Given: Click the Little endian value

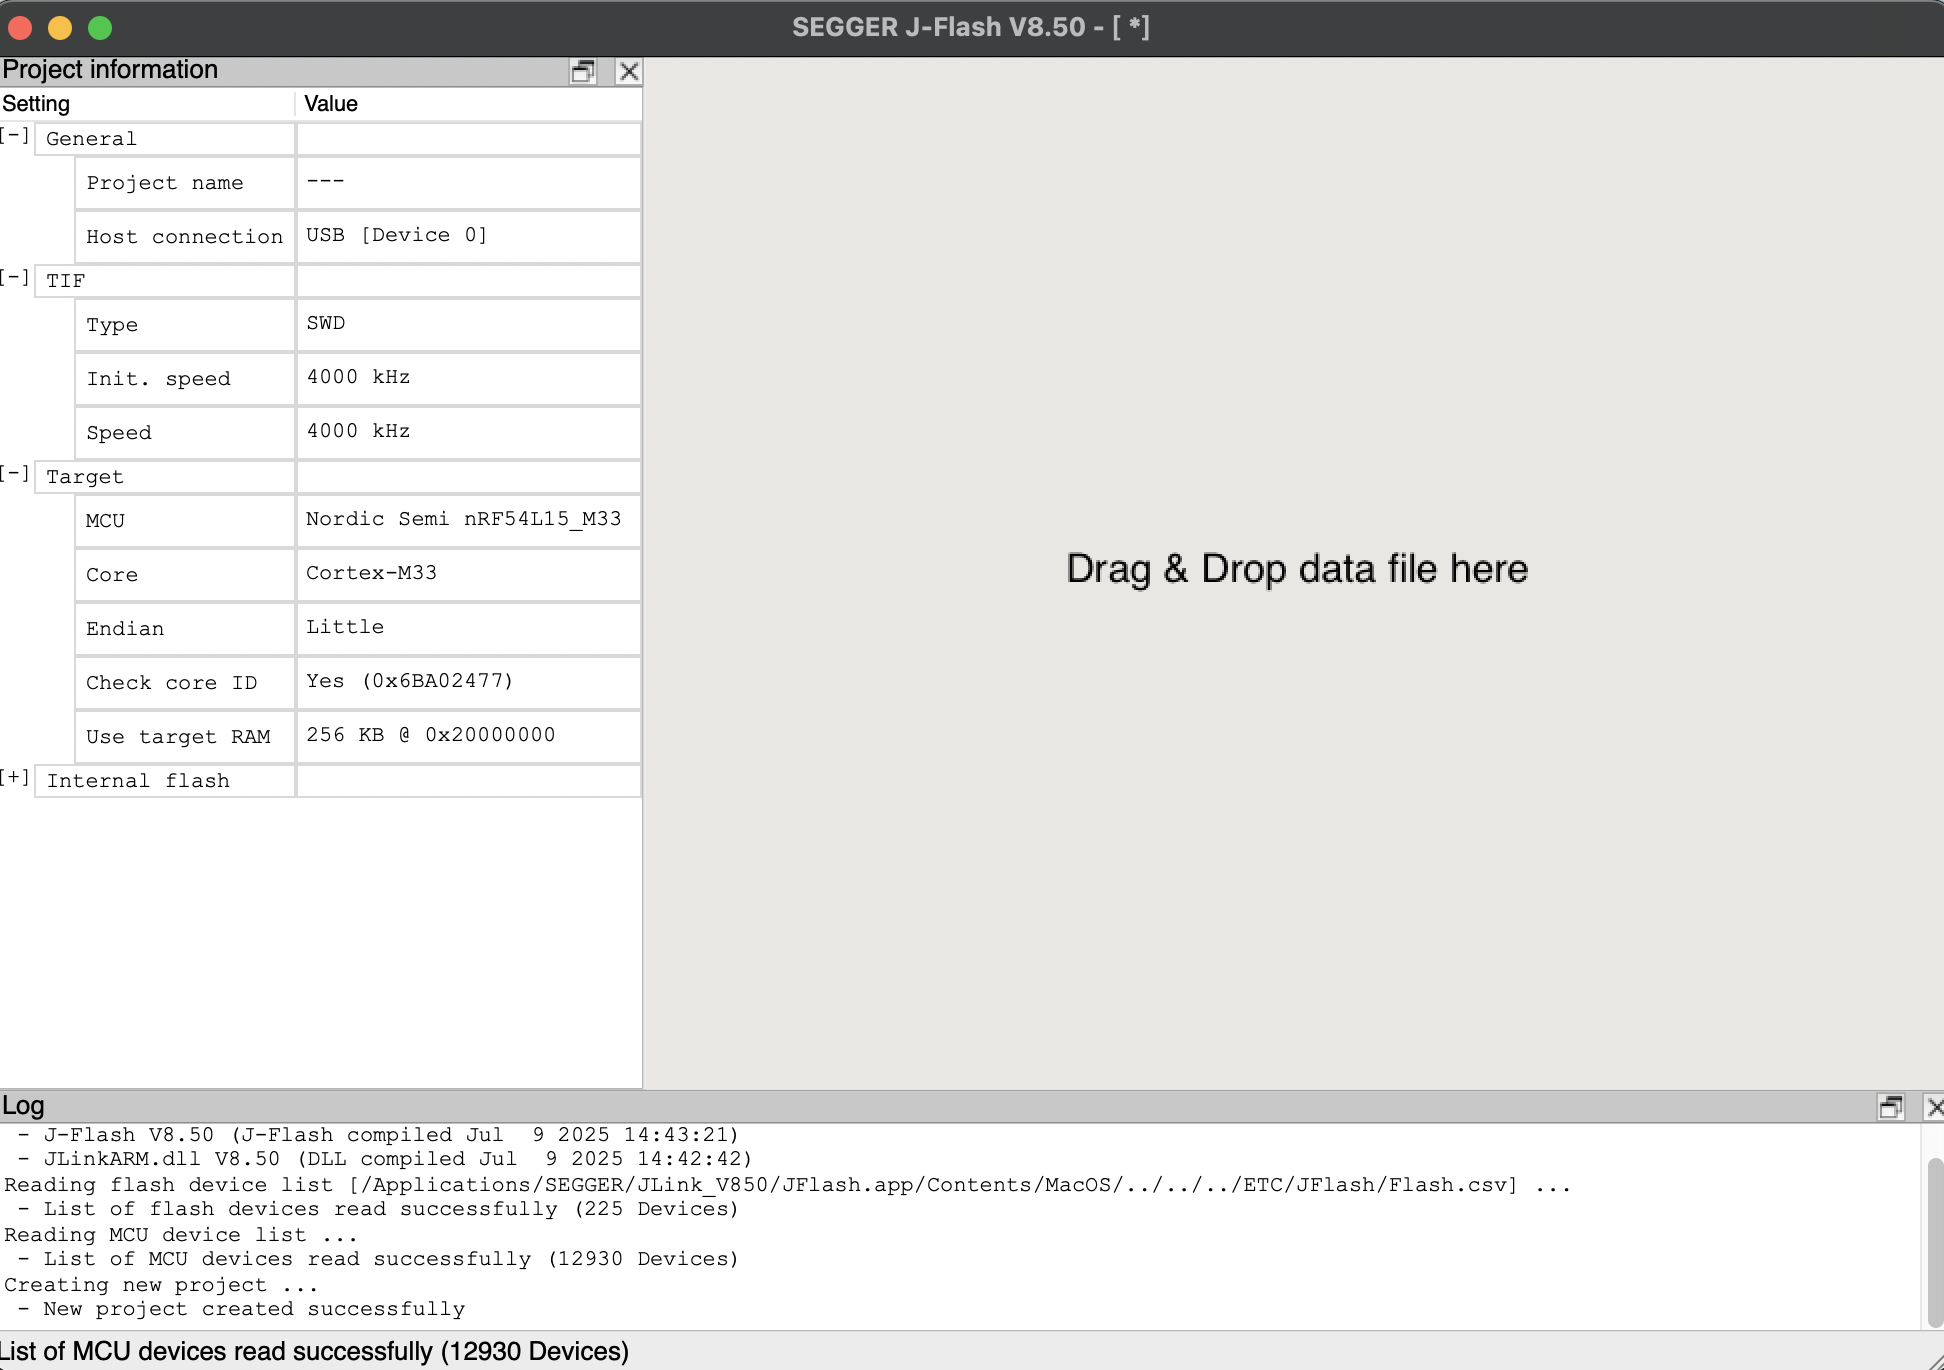Looking at the screenshot, I should pyautogui.click(x=469, y=629).
